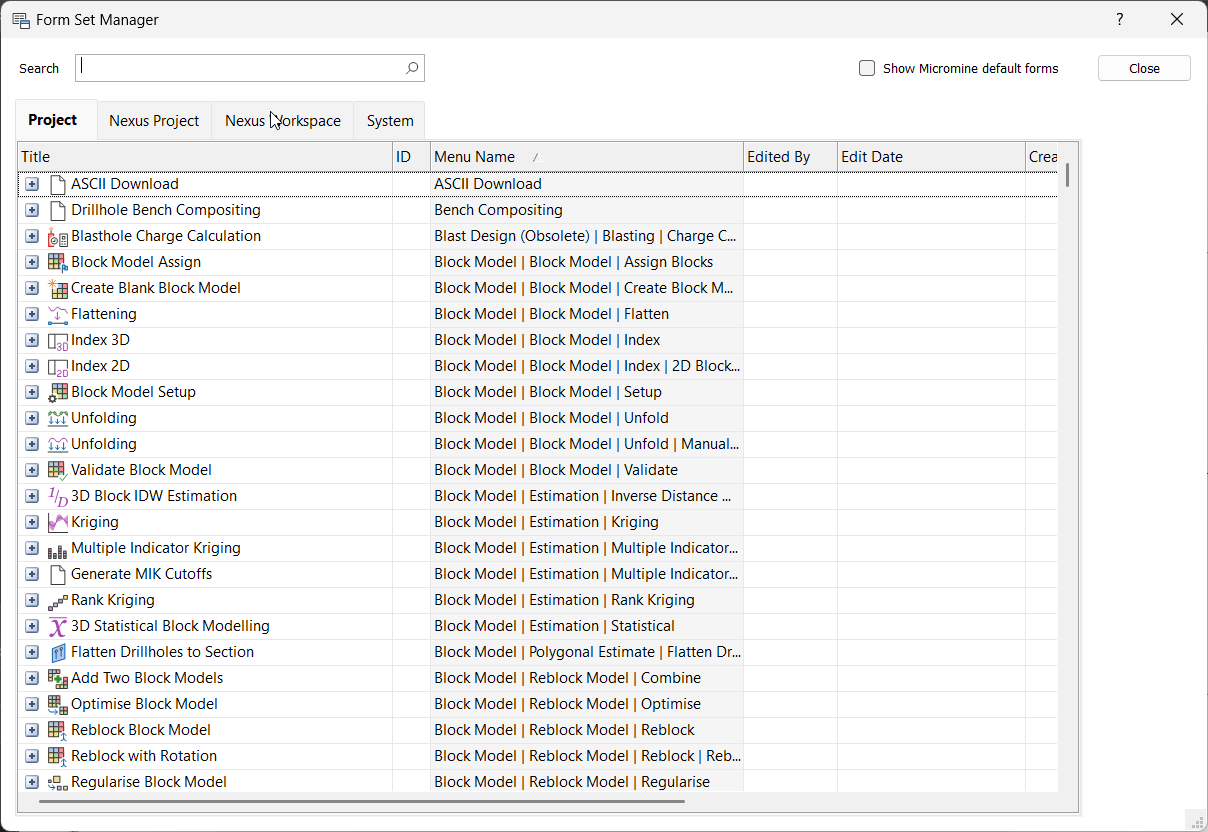The image size is (1208, 832).
Task: Click the Reblock with Rotation icon
Action: click(58, 756)
